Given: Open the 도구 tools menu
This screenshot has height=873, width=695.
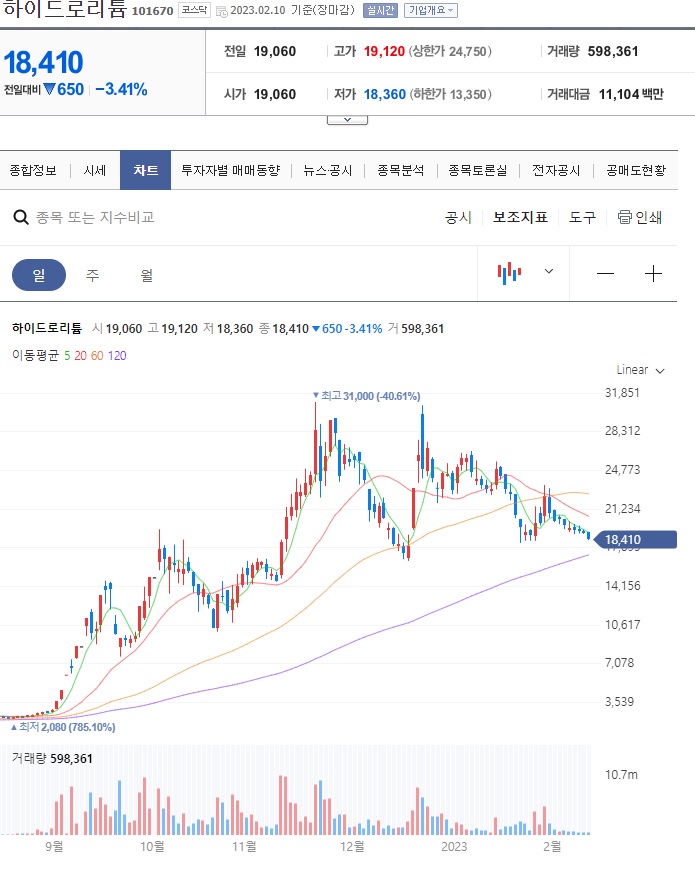Looking at the screenshot, I should [582, 217].
